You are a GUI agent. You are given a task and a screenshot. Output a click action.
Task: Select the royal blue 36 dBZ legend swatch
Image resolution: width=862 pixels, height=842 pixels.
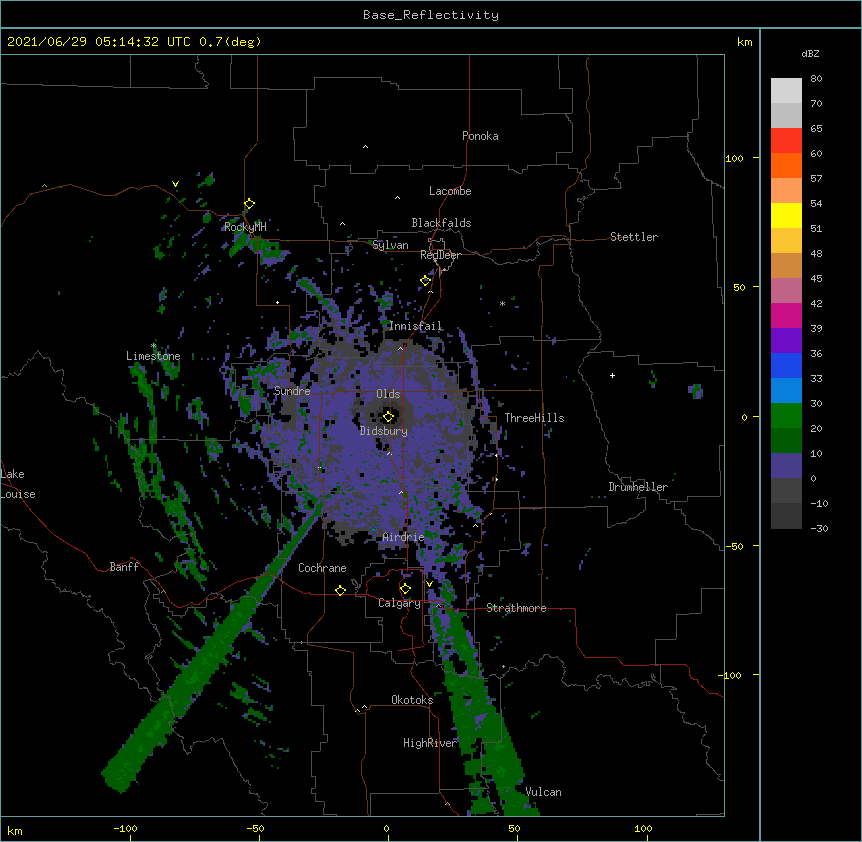(786, 365)
